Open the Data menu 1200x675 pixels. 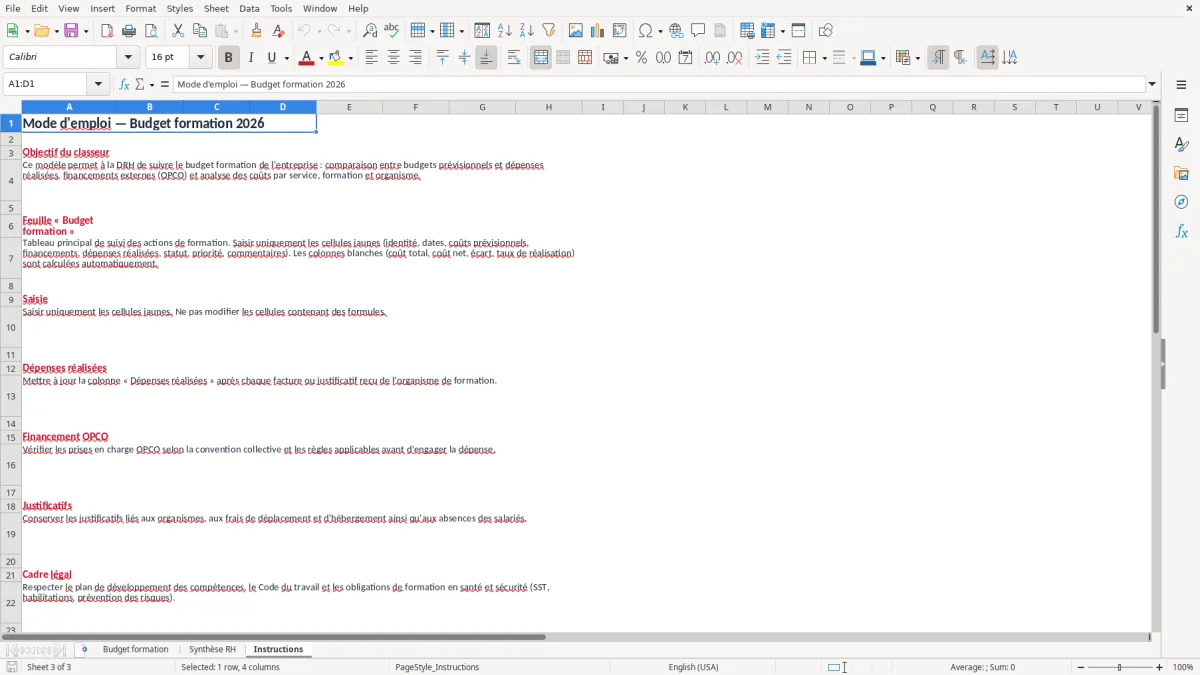point(249,8)
